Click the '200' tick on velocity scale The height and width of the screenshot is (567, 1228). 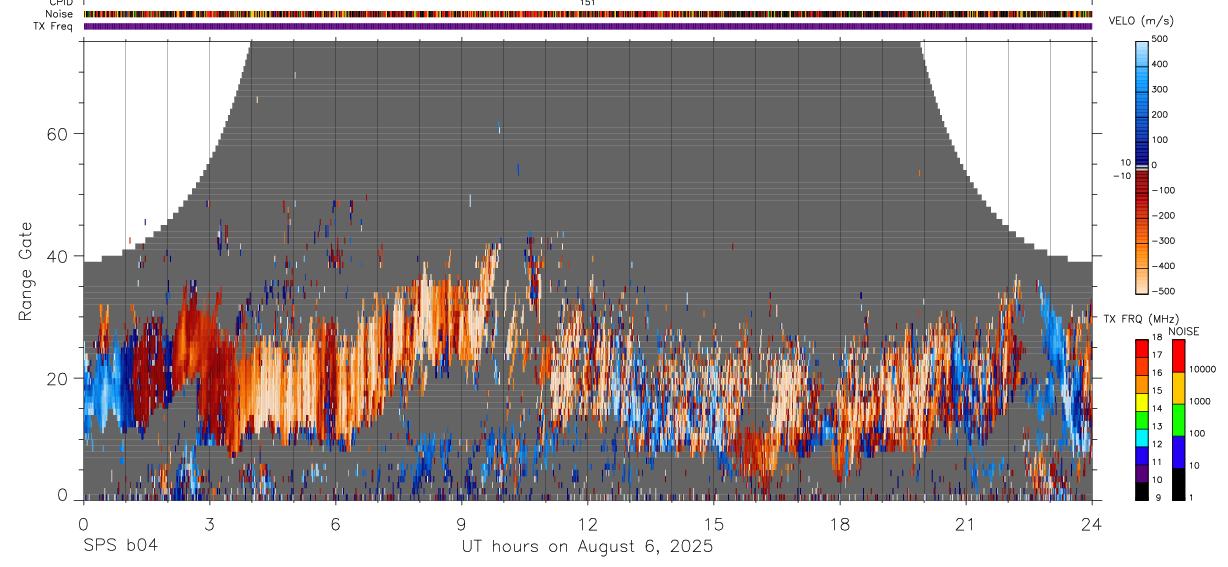[1160, 114]
